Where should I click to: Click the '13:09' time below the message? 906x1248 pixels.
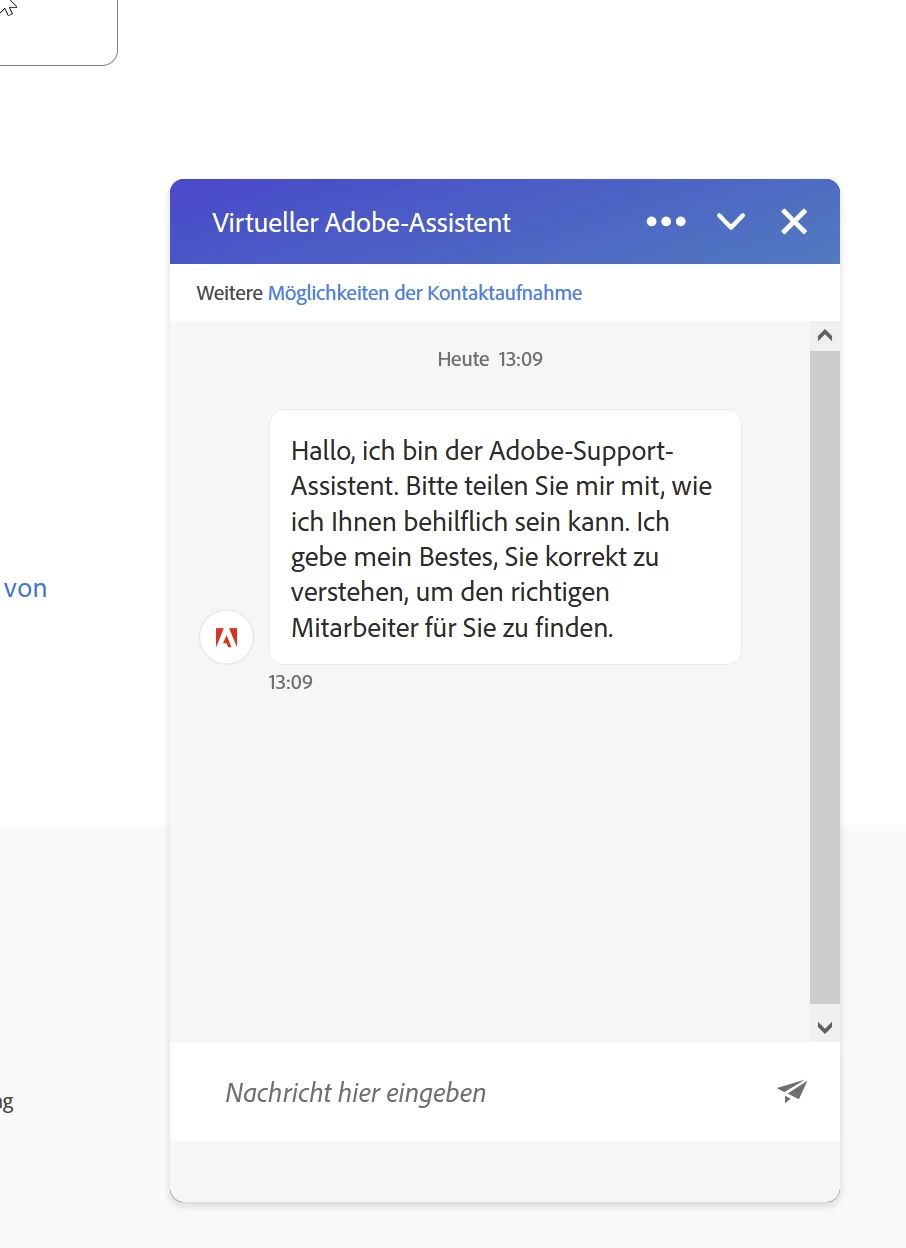[290, 683]
